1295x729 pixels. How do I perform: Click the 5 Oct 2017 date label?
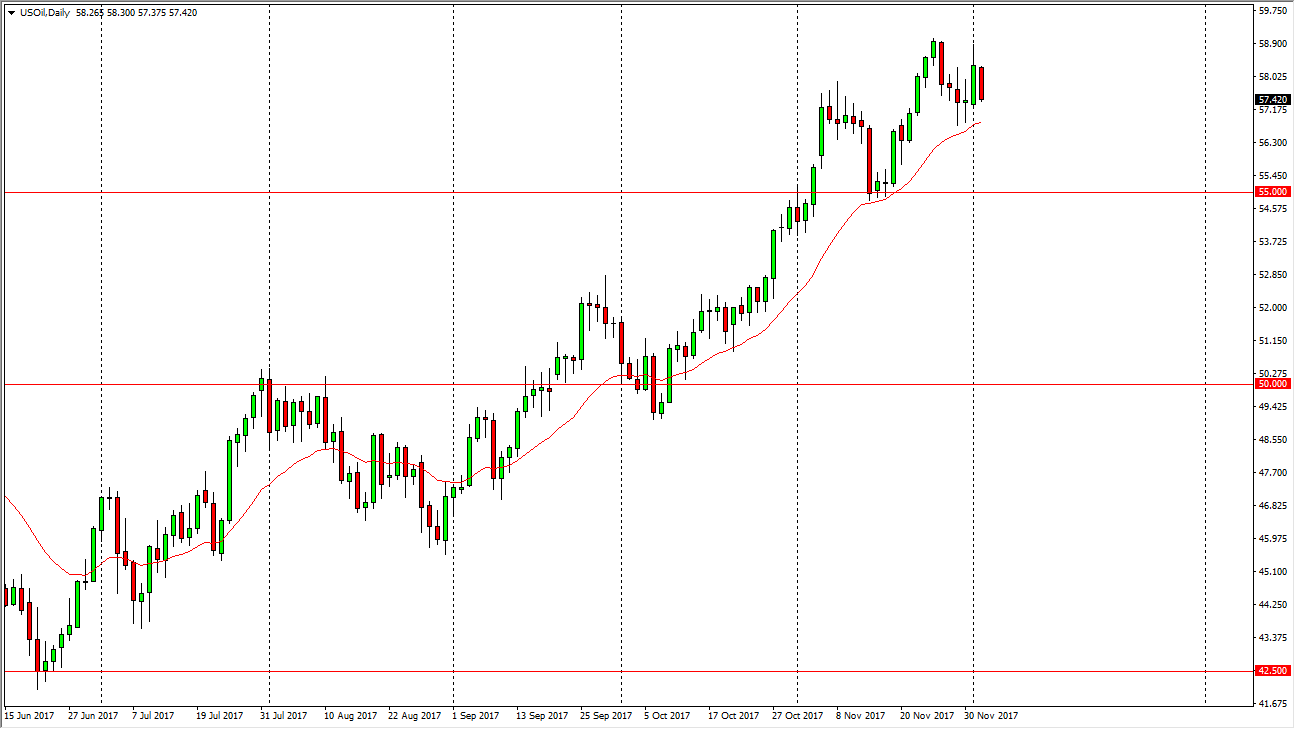667,716
